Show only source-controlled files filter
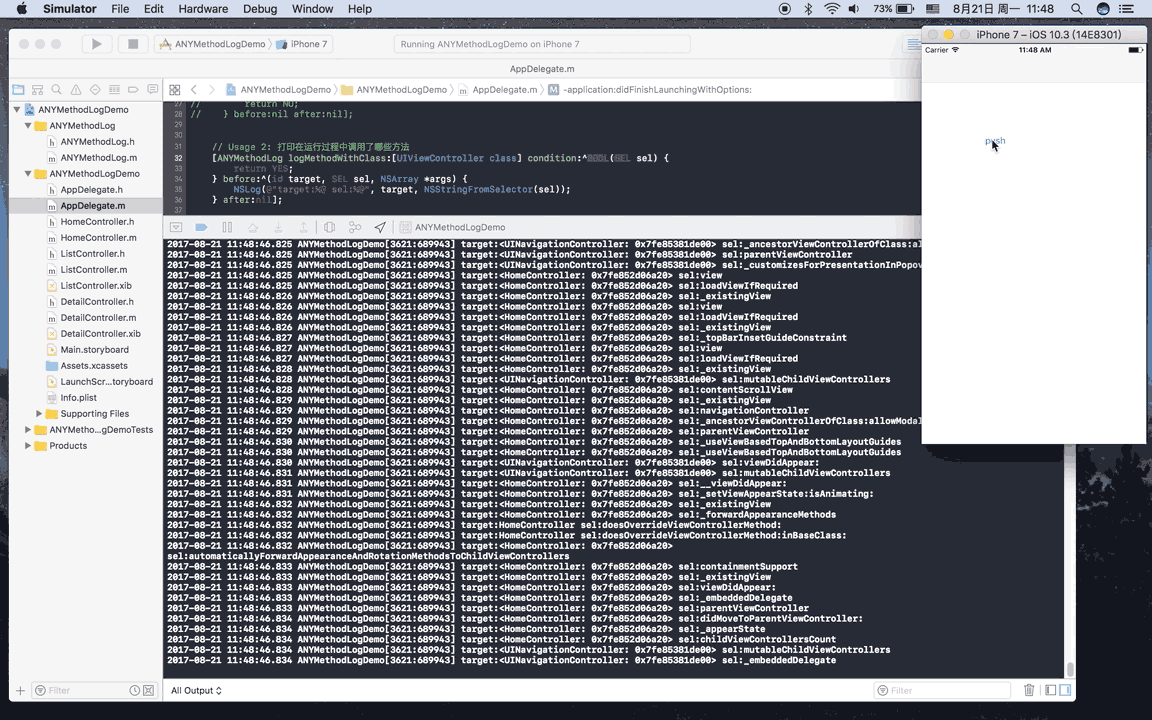 coord(148,691)
